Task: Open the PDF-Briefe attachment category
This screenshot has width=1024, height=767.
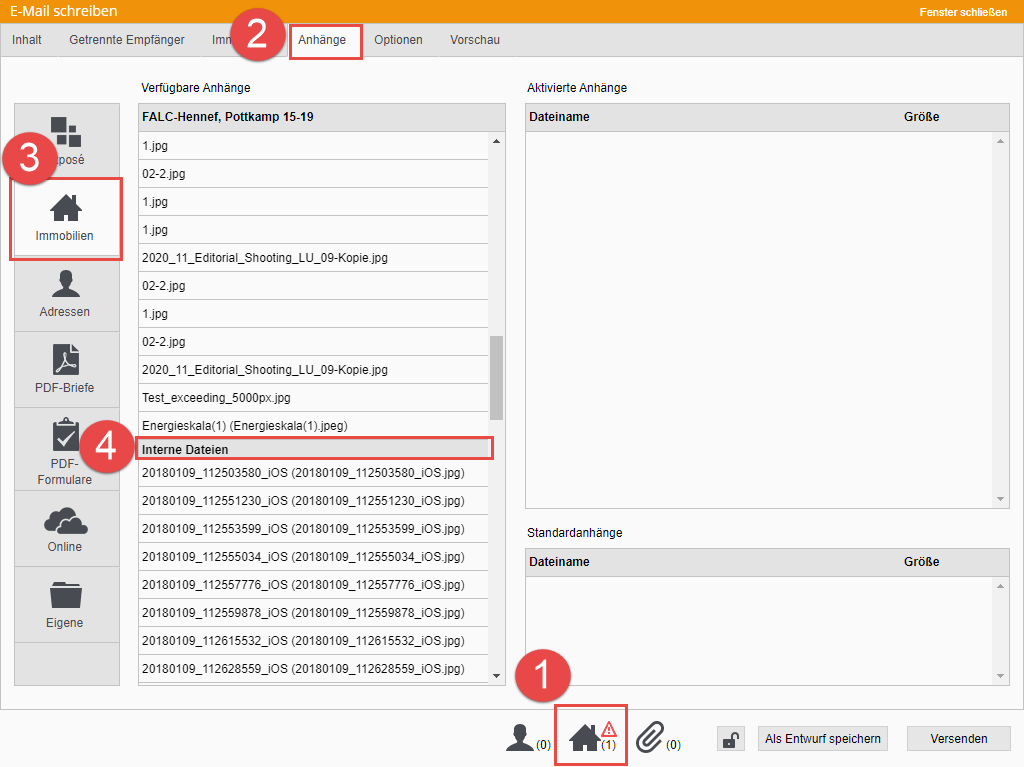Action: pyautogui.click(x=66, y=369)
